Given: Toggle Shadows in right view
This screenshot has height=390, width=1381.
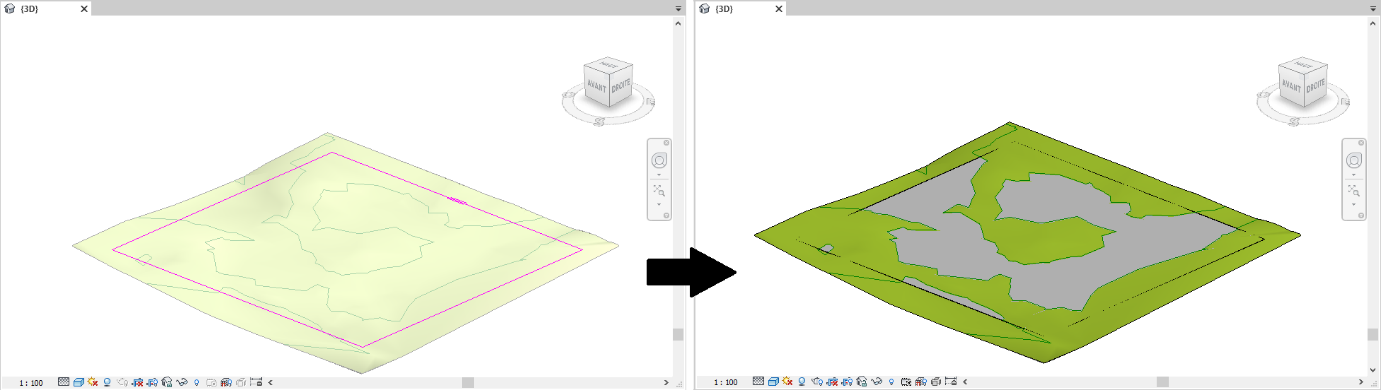Looking at the screenshot, I should (x=802, y=381).
